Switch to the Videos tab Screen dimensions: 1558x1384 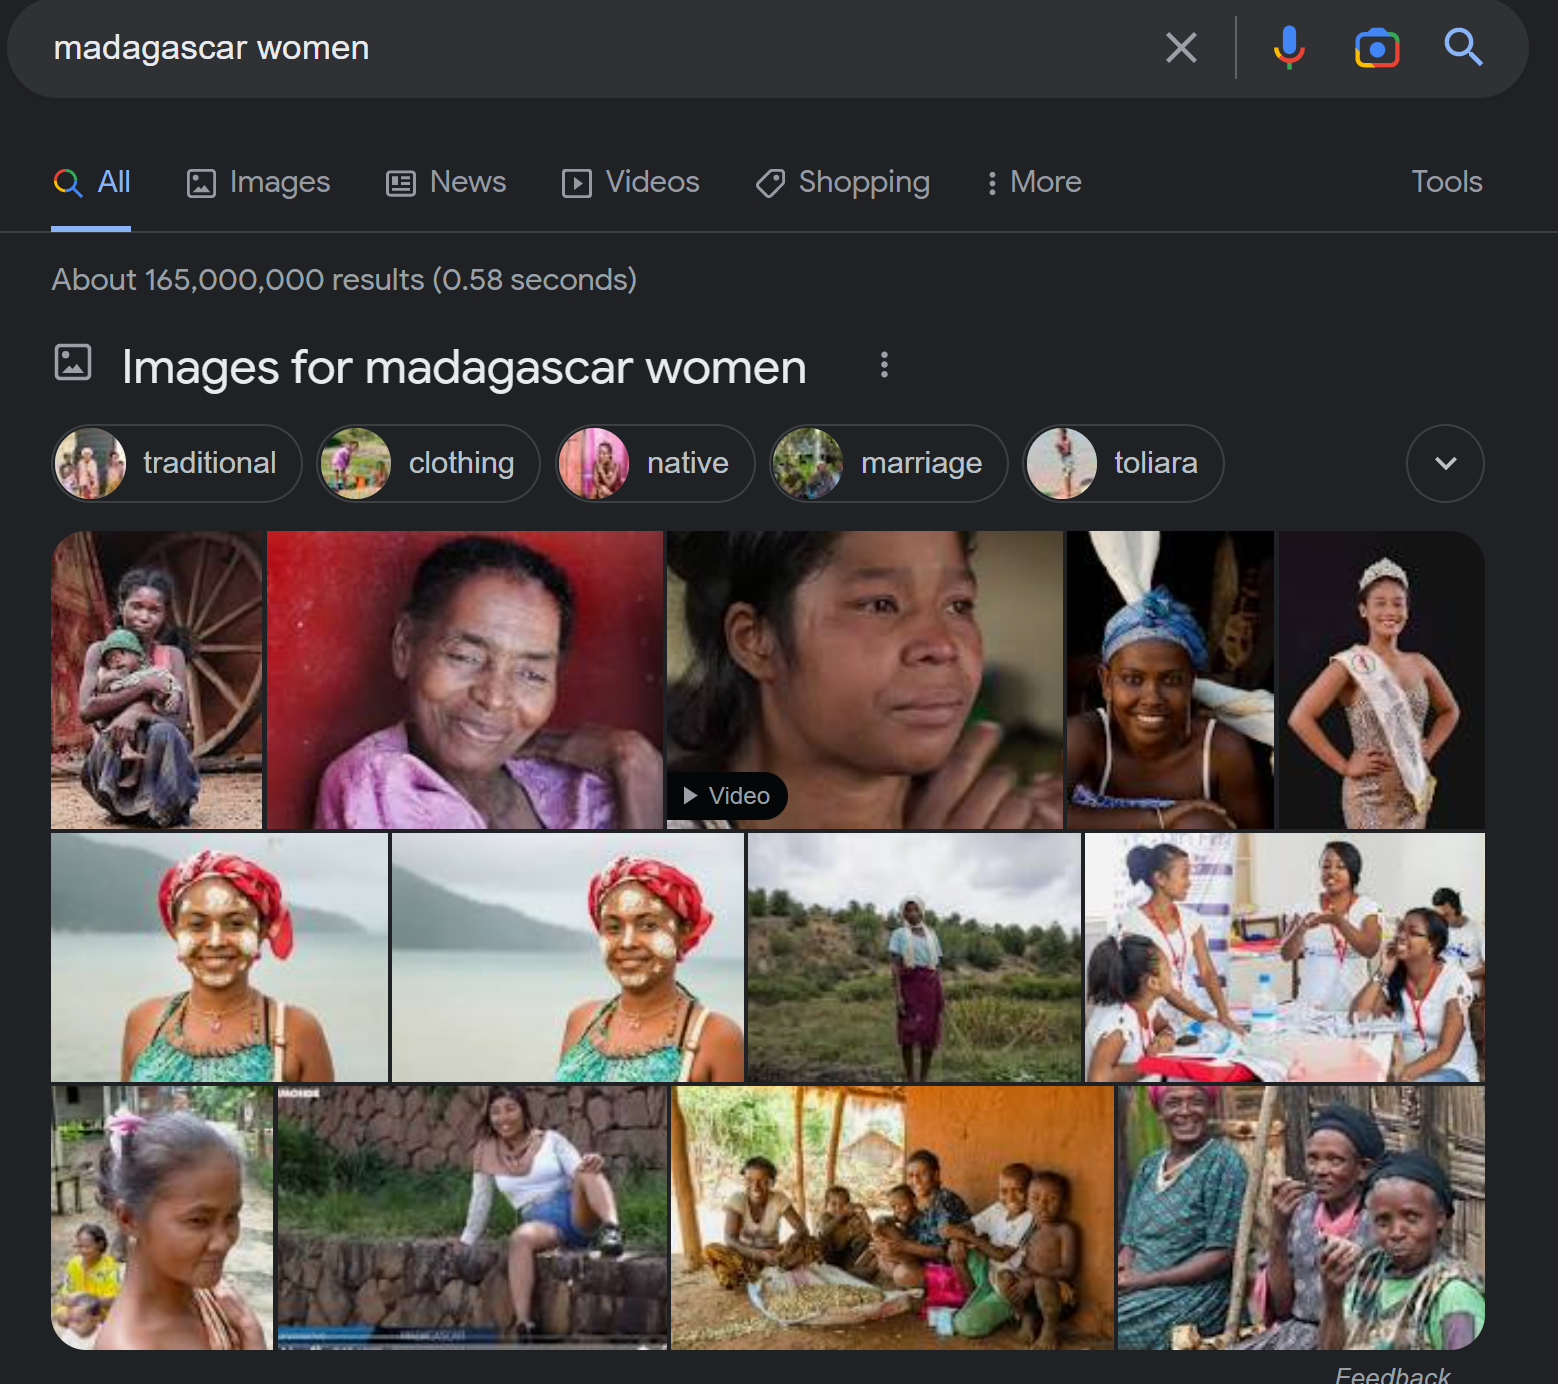630,182
